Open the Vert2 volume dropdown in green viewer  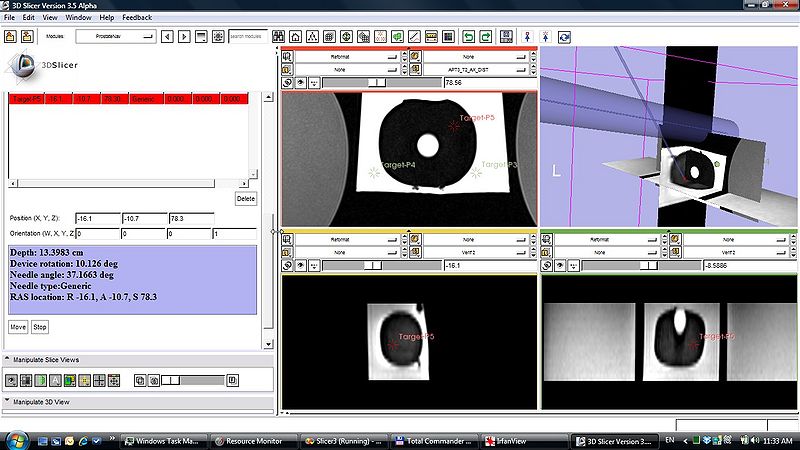click(735, 252)
